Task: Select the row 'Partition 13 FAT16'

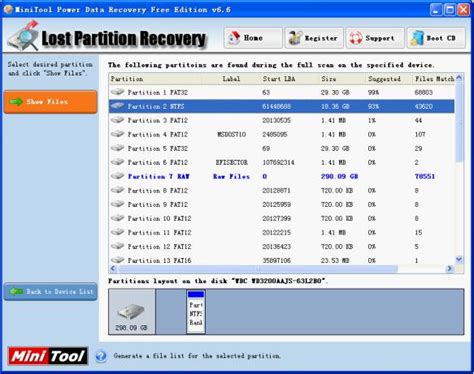Action: tap(282, 259)
